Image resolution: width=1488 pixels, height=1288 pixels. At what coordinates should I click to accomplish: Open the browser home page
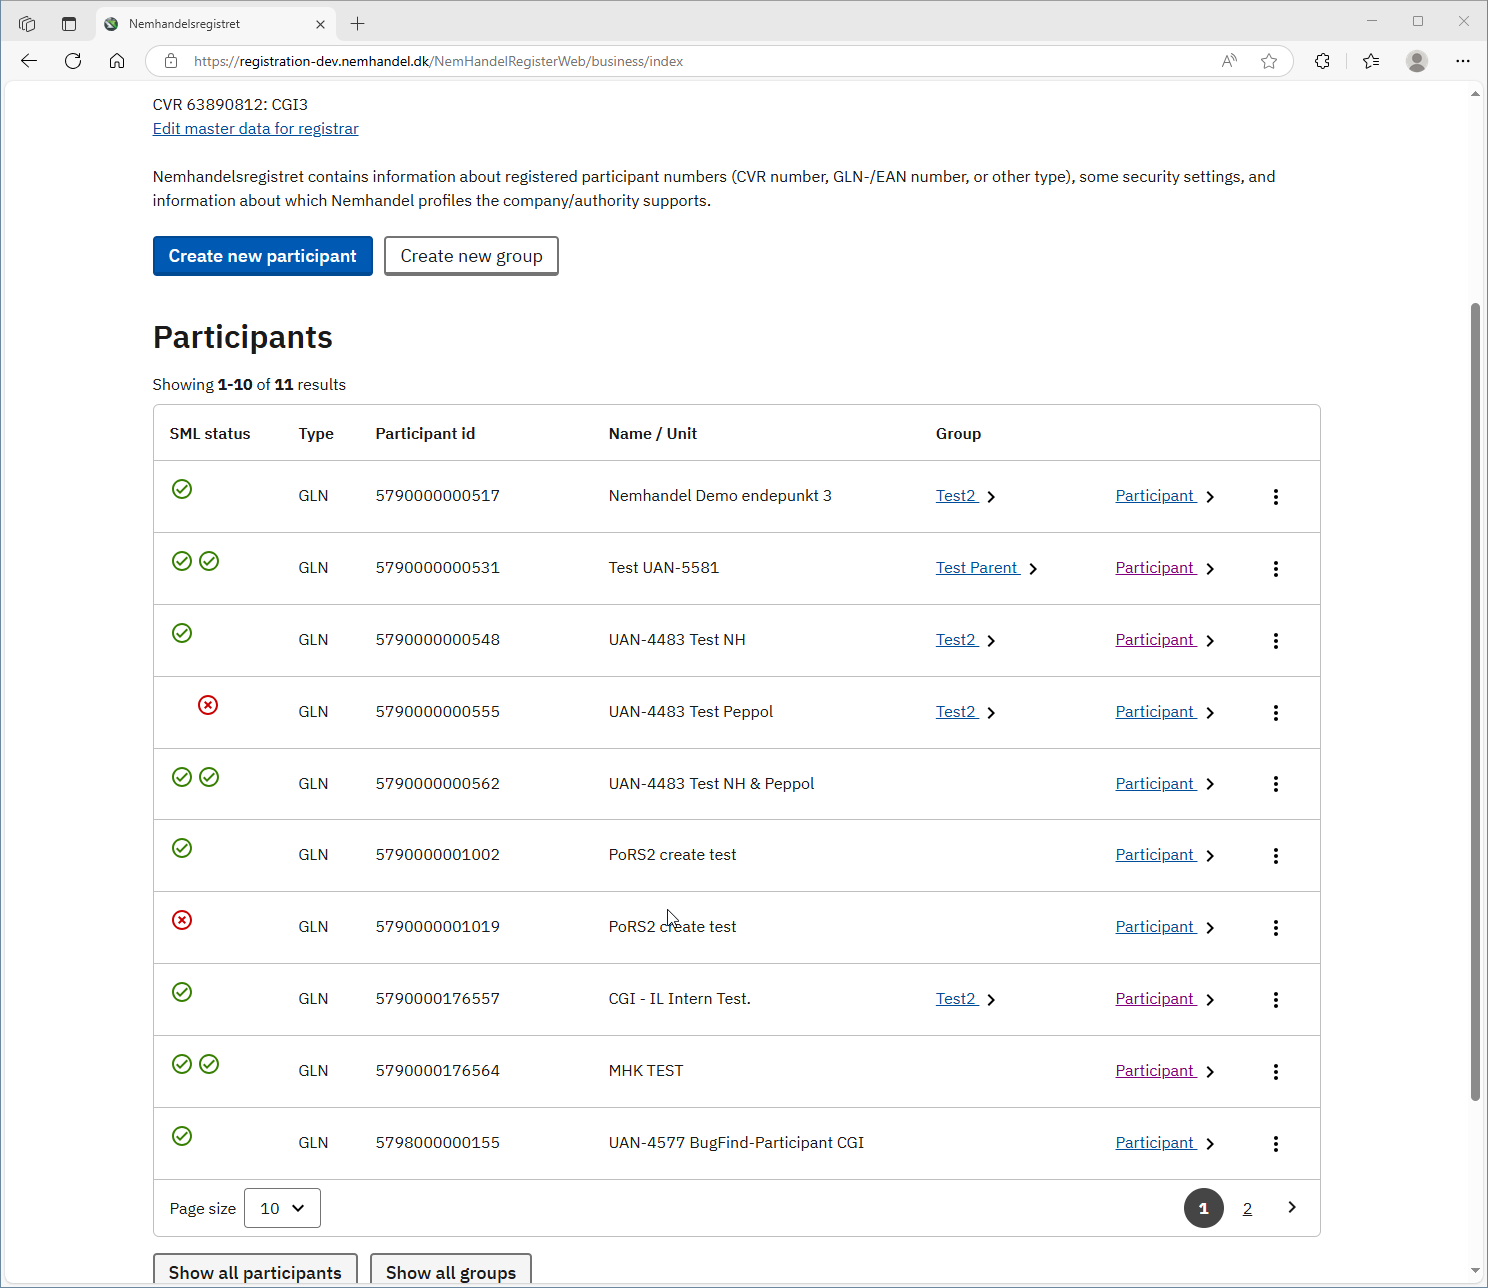tap(117, 61)
